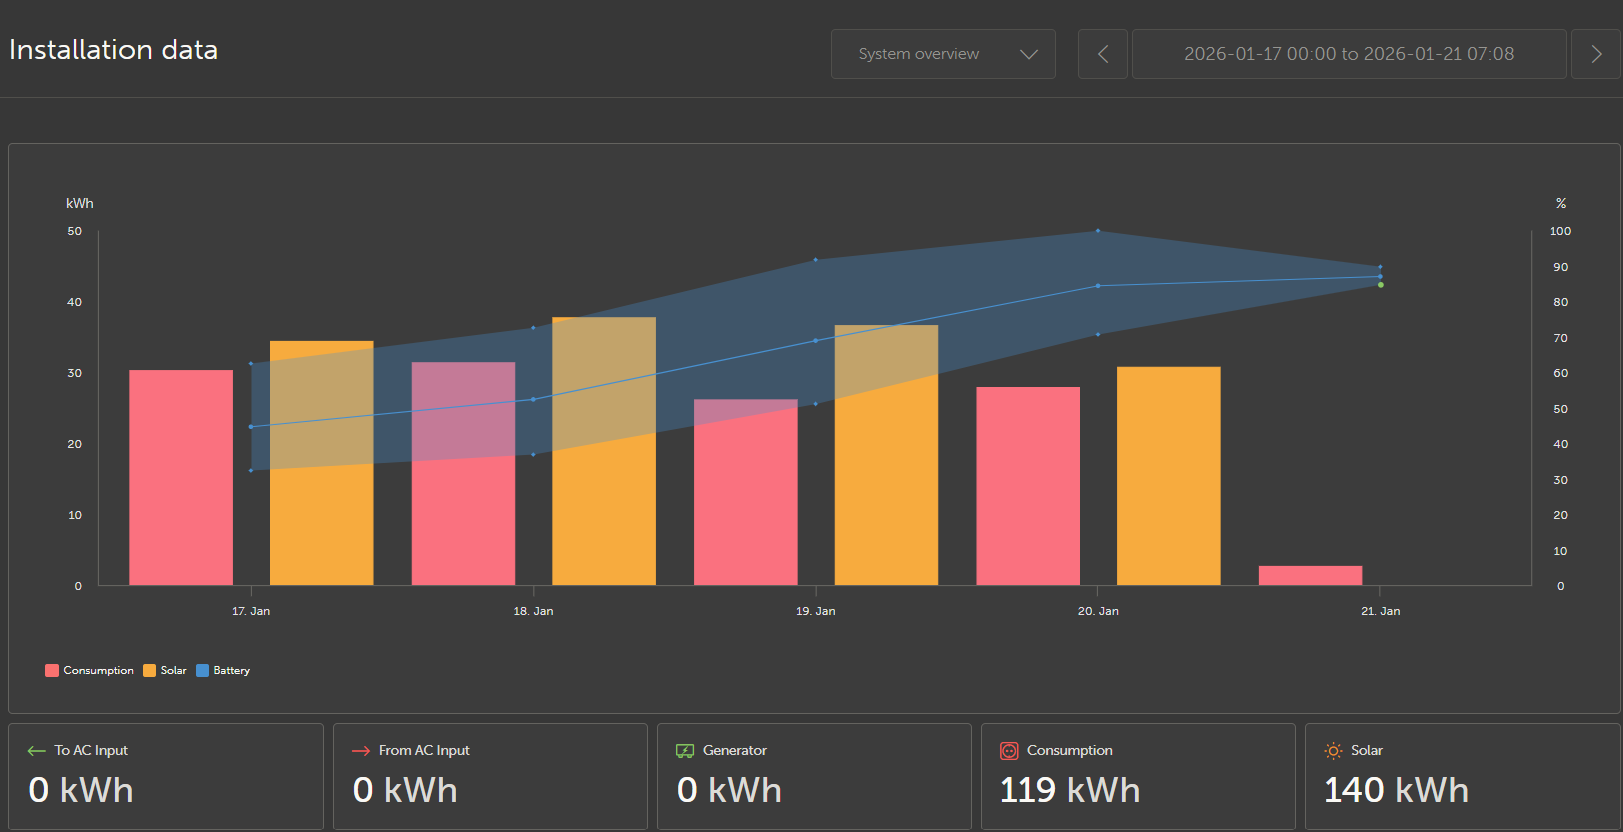1623x832 pixels.
Task: Click the To AC Input card label
Action: click(x=91, y=751)
